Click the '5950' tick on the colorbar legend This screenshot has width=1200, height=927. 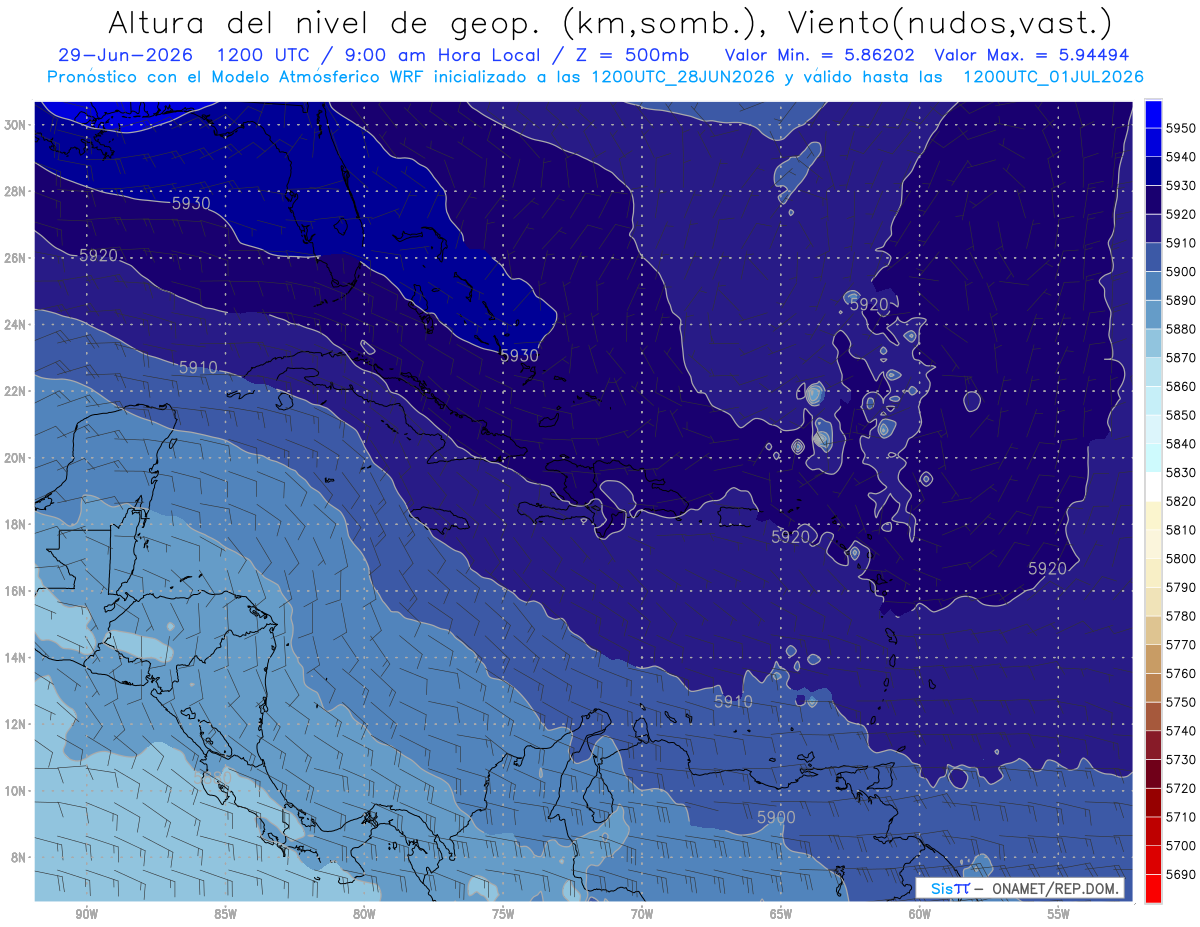pyautogui.click(x=1180, y=128)
